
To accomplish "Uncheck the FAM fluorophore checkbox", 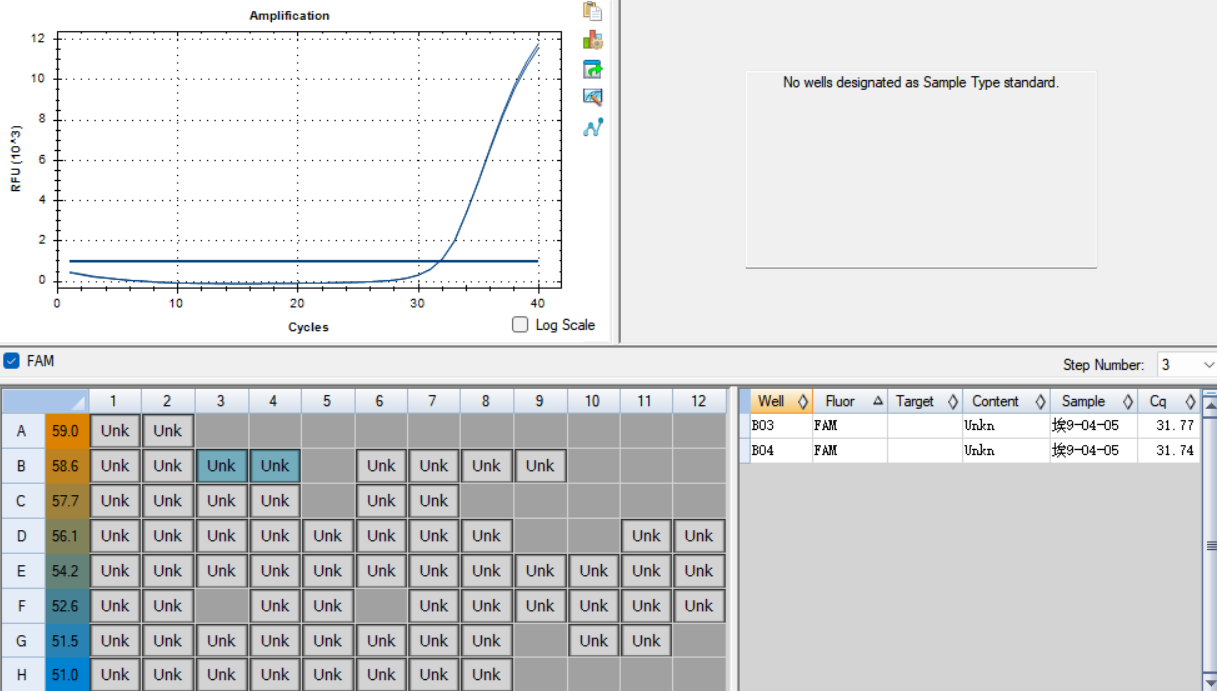I will click(11, 360).
